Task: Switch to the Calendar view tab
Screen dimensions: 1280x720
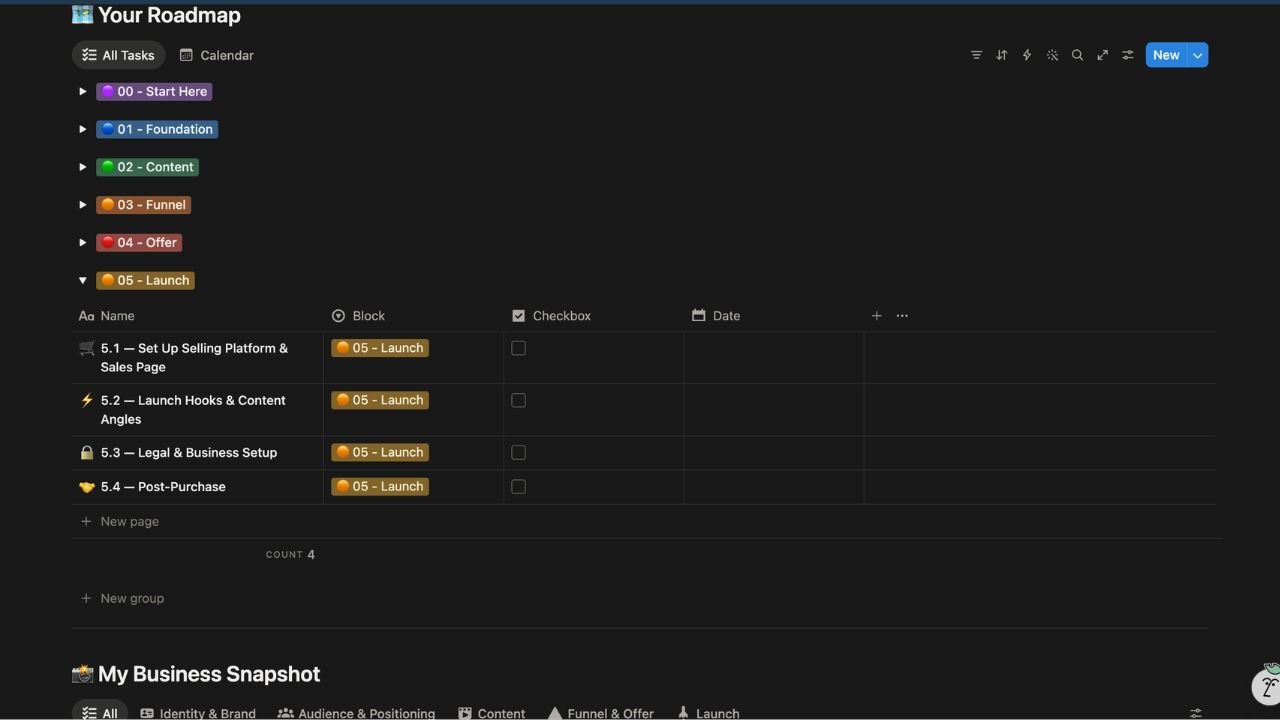Action: tap(216, 55)
